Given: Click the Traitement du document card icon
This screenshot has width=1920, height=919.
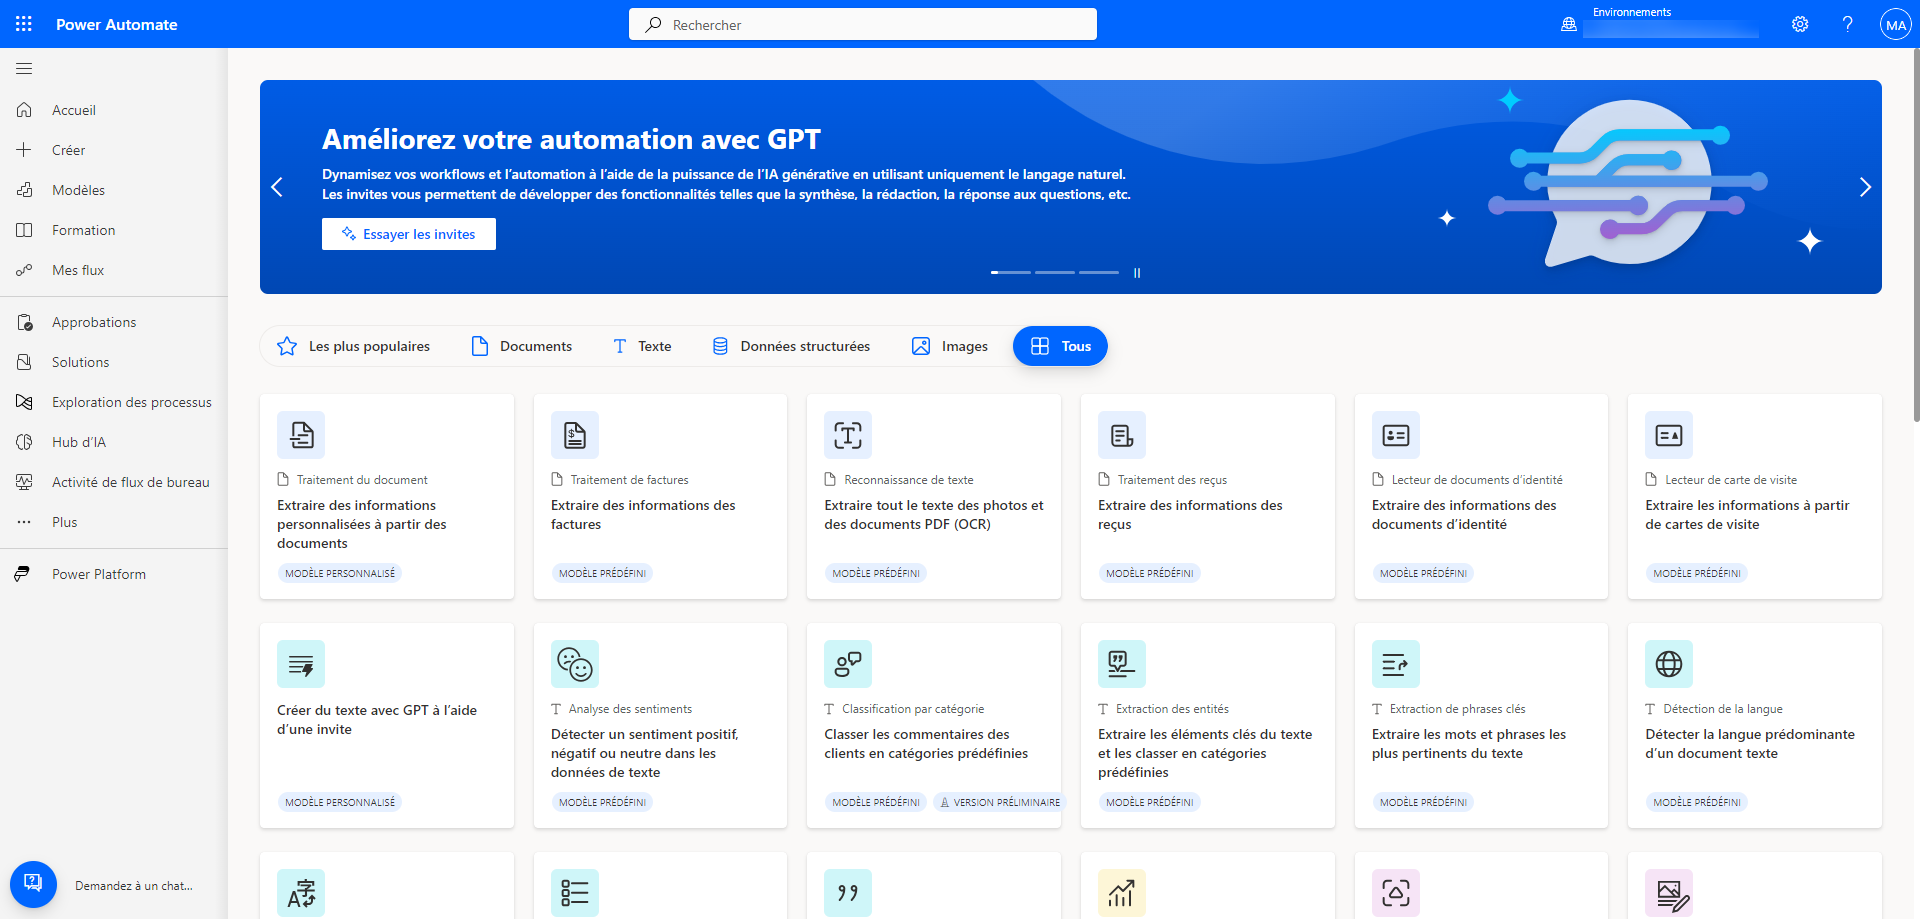Looking at the screenshot, I should coord(301,435).
